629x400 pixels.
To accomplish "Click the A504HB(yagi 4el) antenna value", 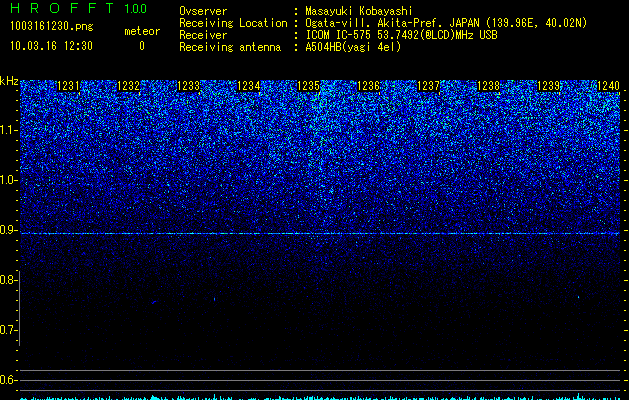I will (x=353, y=47).
